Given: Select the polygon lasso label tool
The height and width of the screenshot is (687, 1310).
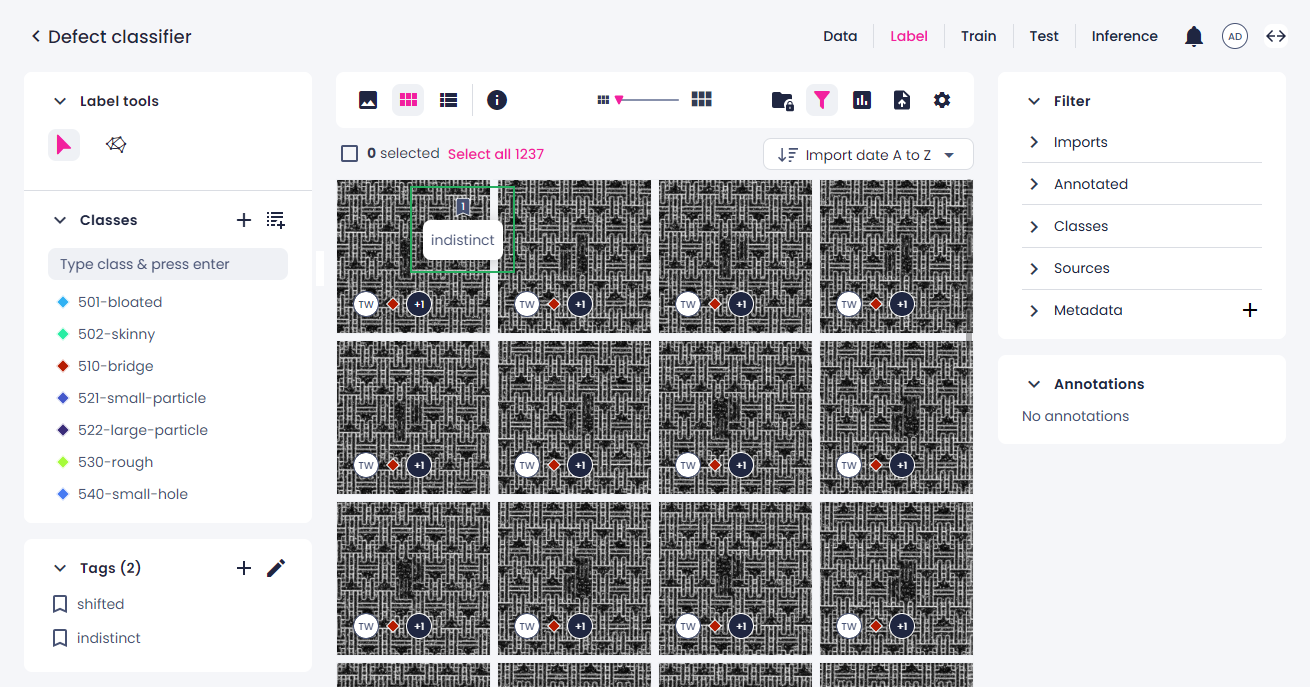Looking at the screenshot, I should coord(116,145).
